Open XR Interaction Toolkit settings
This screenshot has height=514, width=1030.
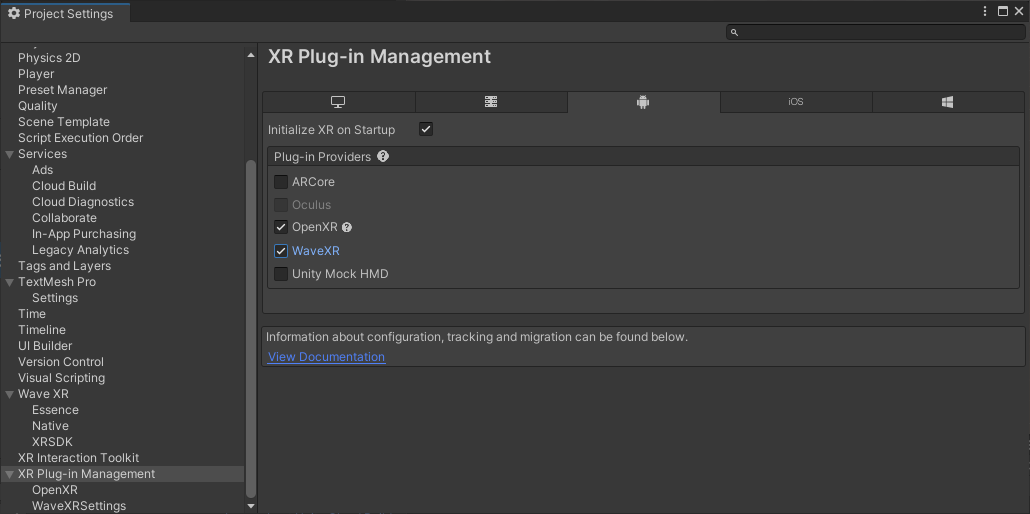point(78,458)
